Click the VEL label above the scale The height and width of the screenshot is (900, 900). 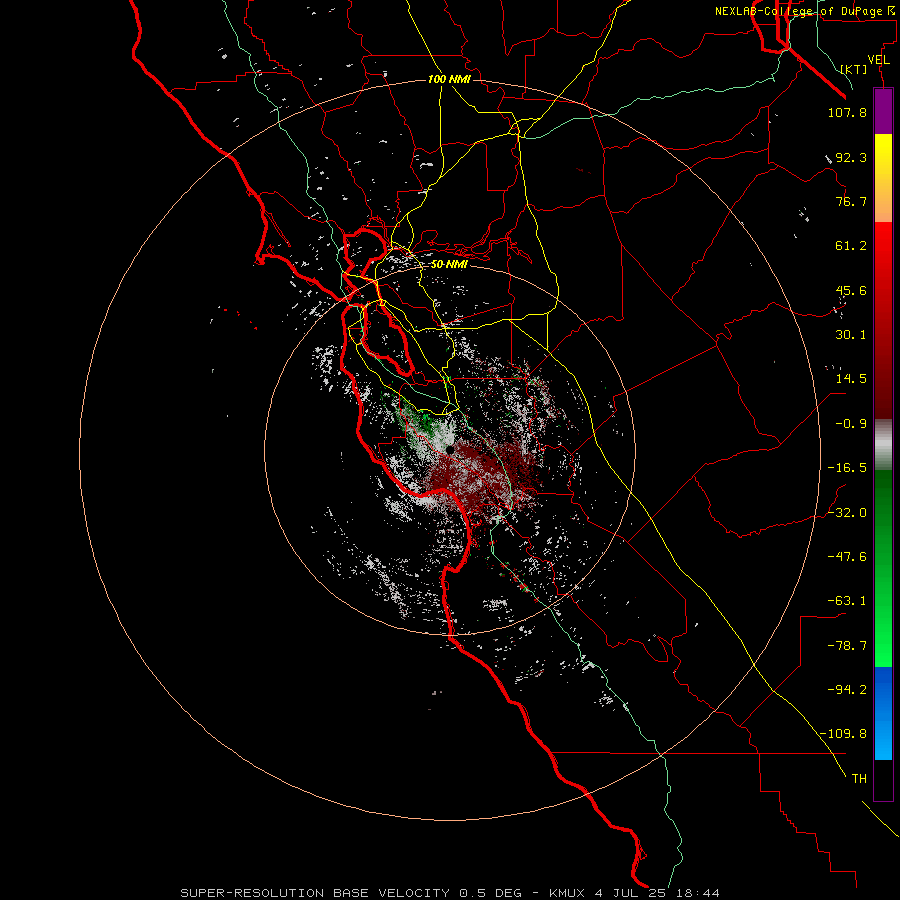878,60
